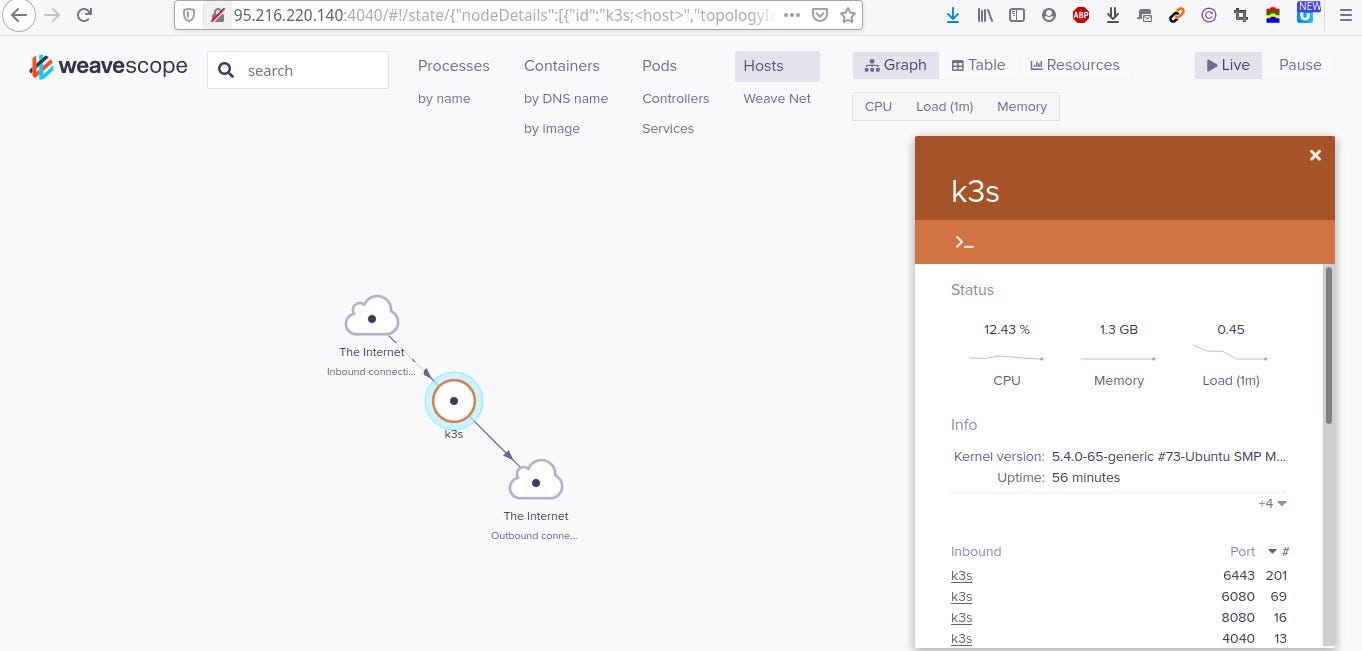This screenshot has height=651, width=1362.
Task: Sort inbound table by Inbound column header
Action: (976, 551)
